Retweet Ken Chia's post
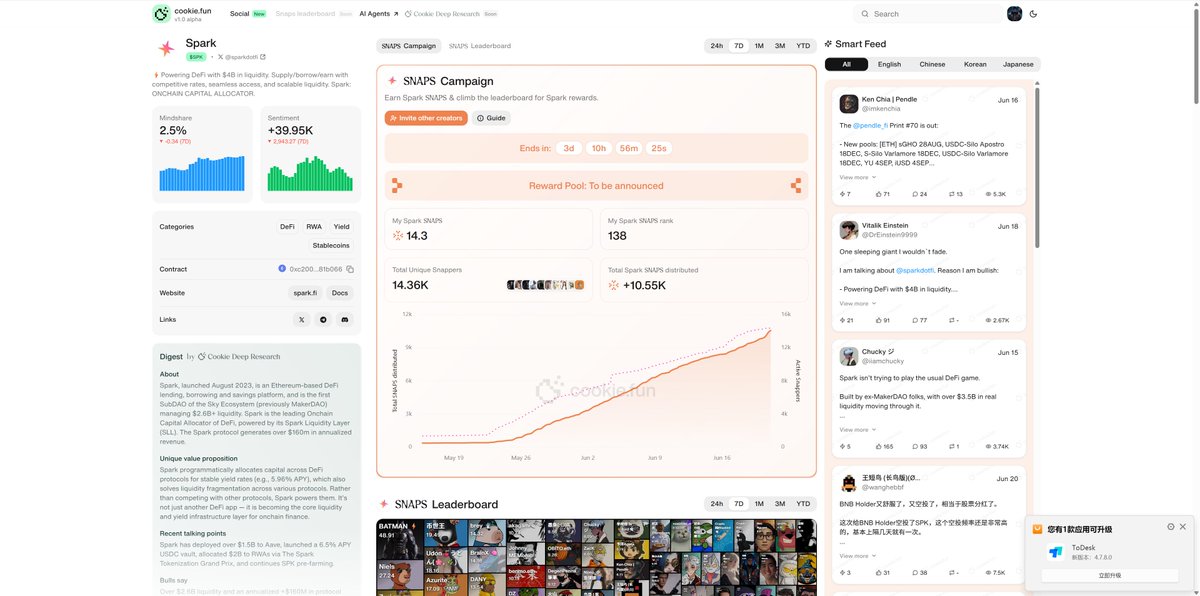Image resolution: width=1200 pixels, height=596 pixels. [955, 194]
